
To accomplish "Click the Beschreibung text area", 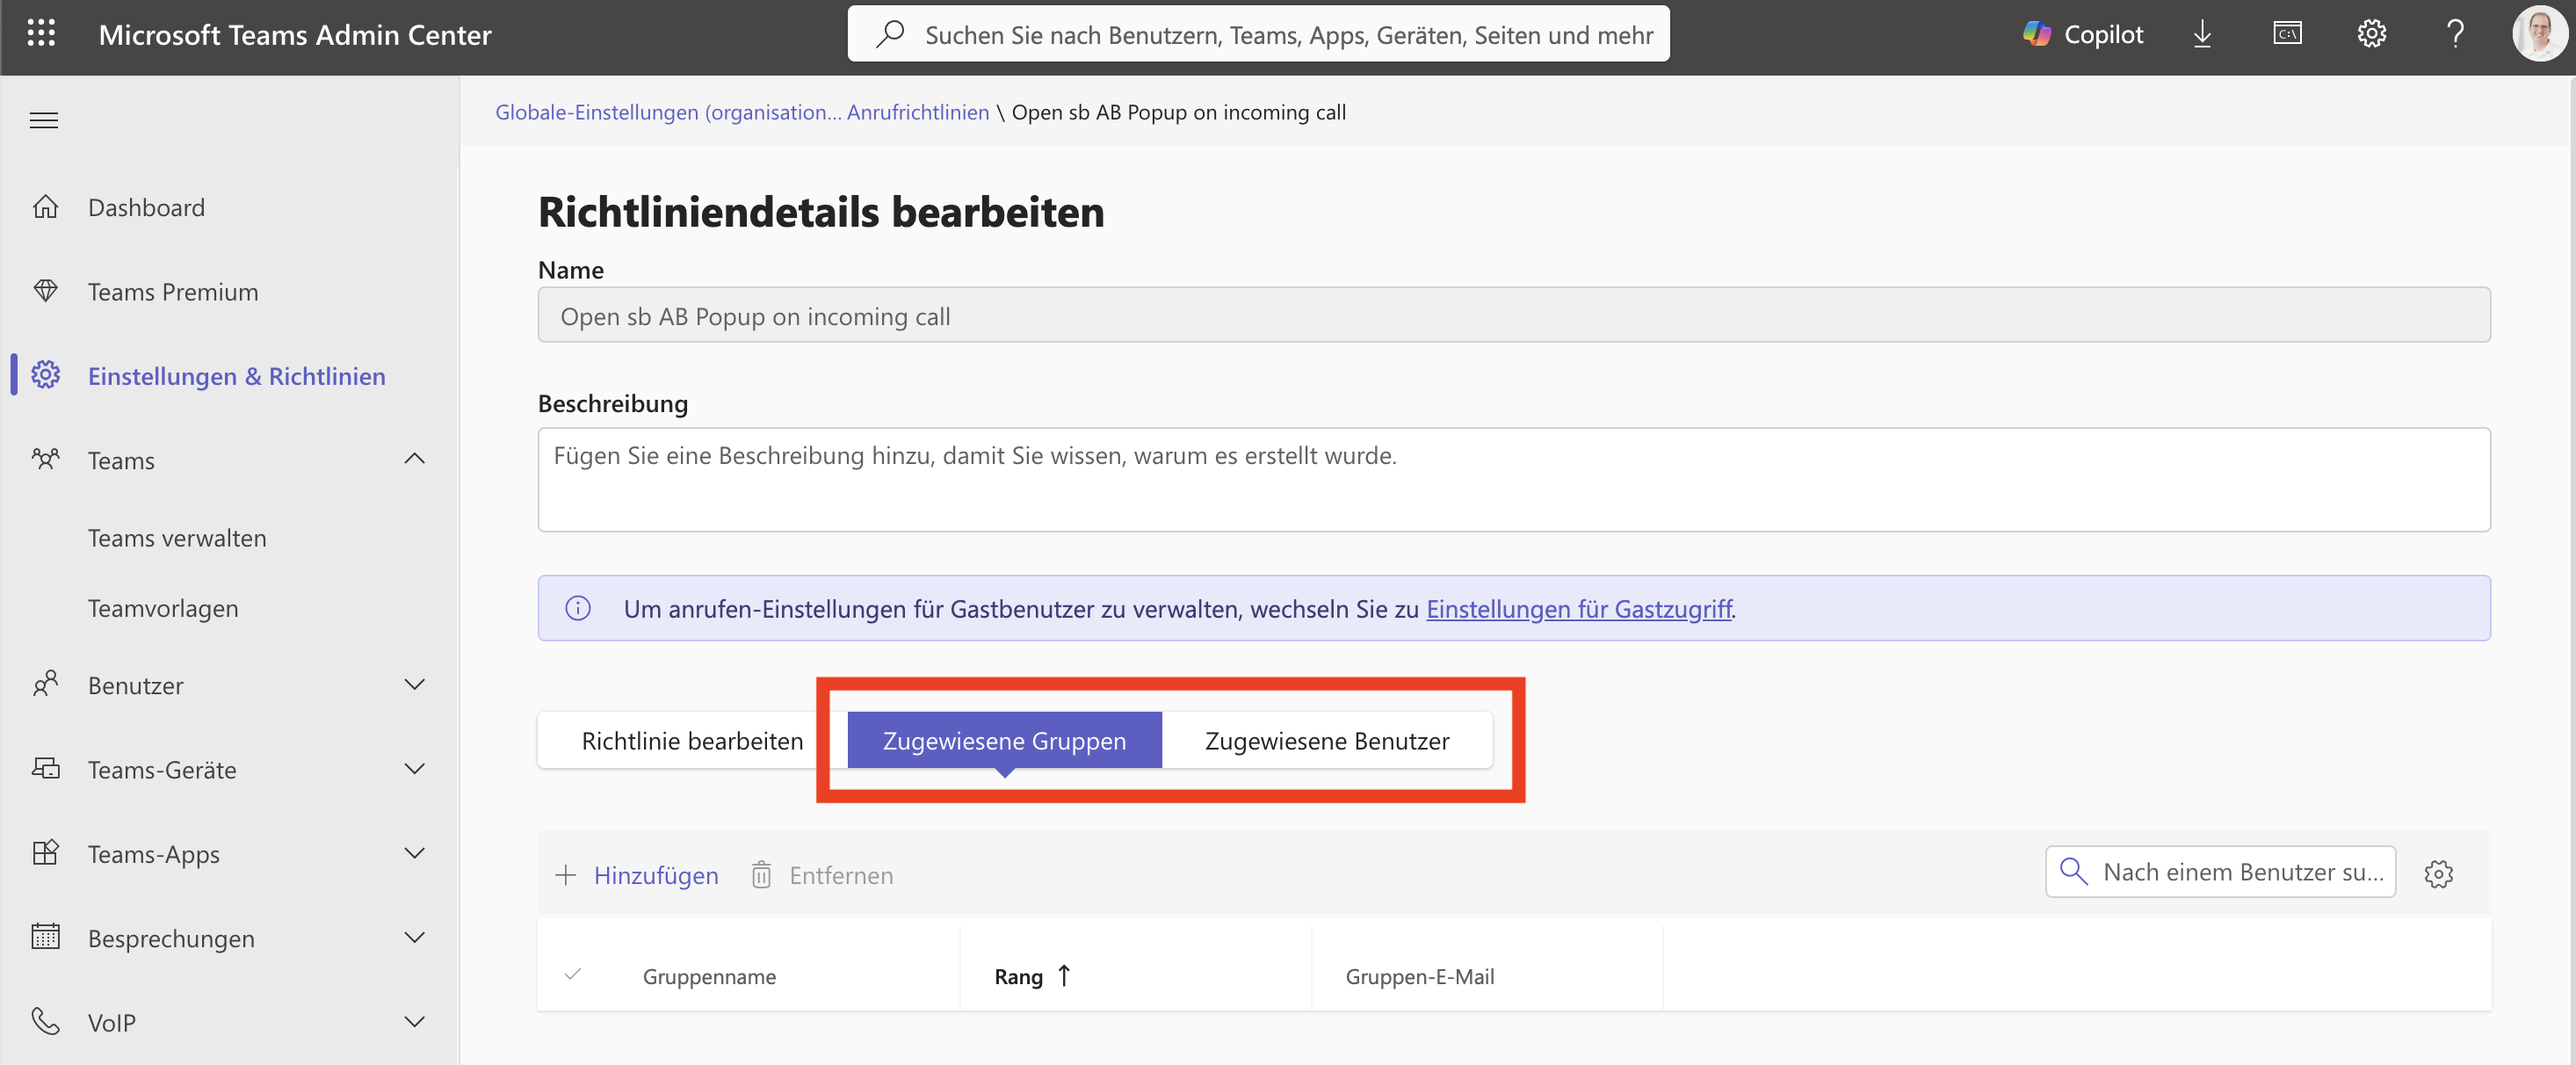I will tap(1513, 480).
